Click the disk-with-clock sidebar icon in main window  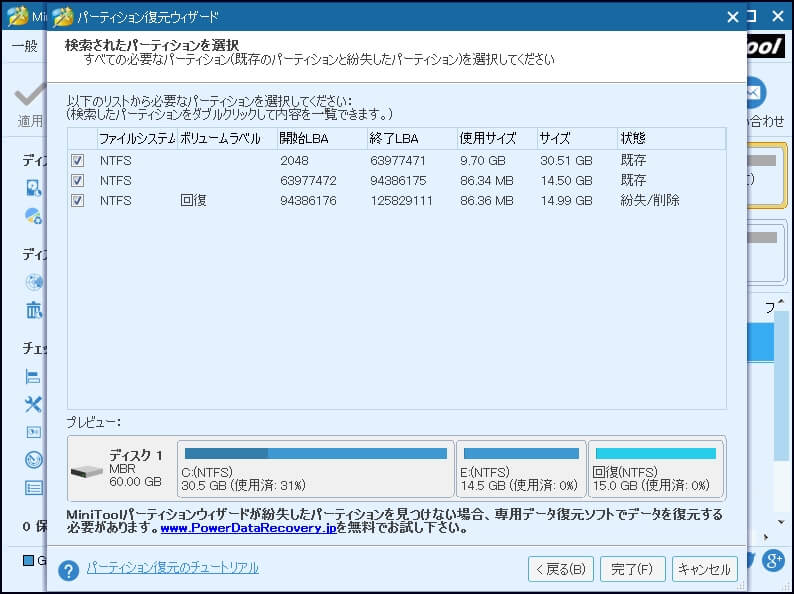(x=34, y=188)
